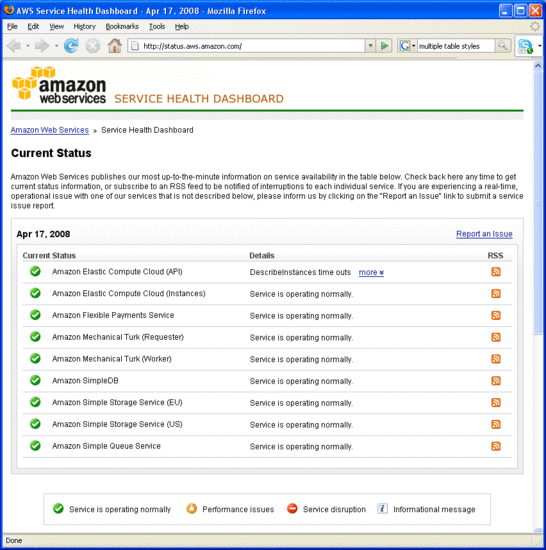Open RSS feed for Simple Storage Service (EU)
This screenshot has width=546, height=550.
click(496, 402)
